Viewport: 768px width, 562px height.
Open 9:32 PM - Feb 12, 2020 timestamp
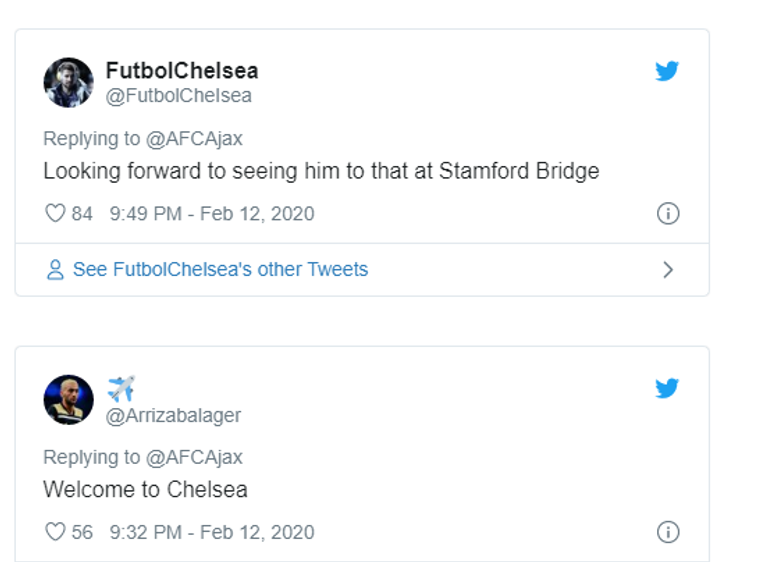211,532
